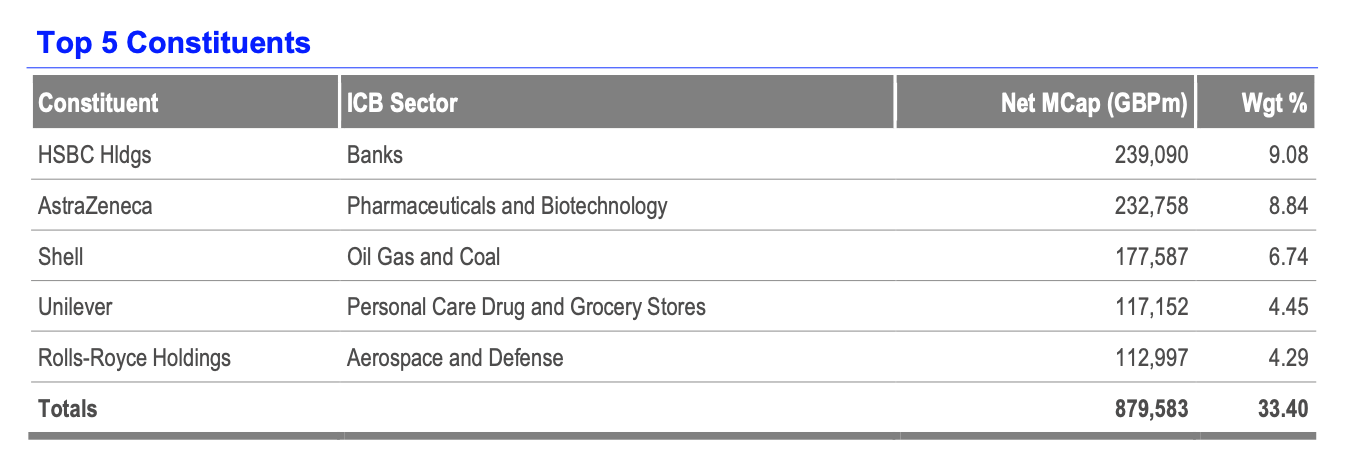Click AstraZeneca weight value 8.84
Screen dimensions: 1348x464
[x=1288, y=206]
